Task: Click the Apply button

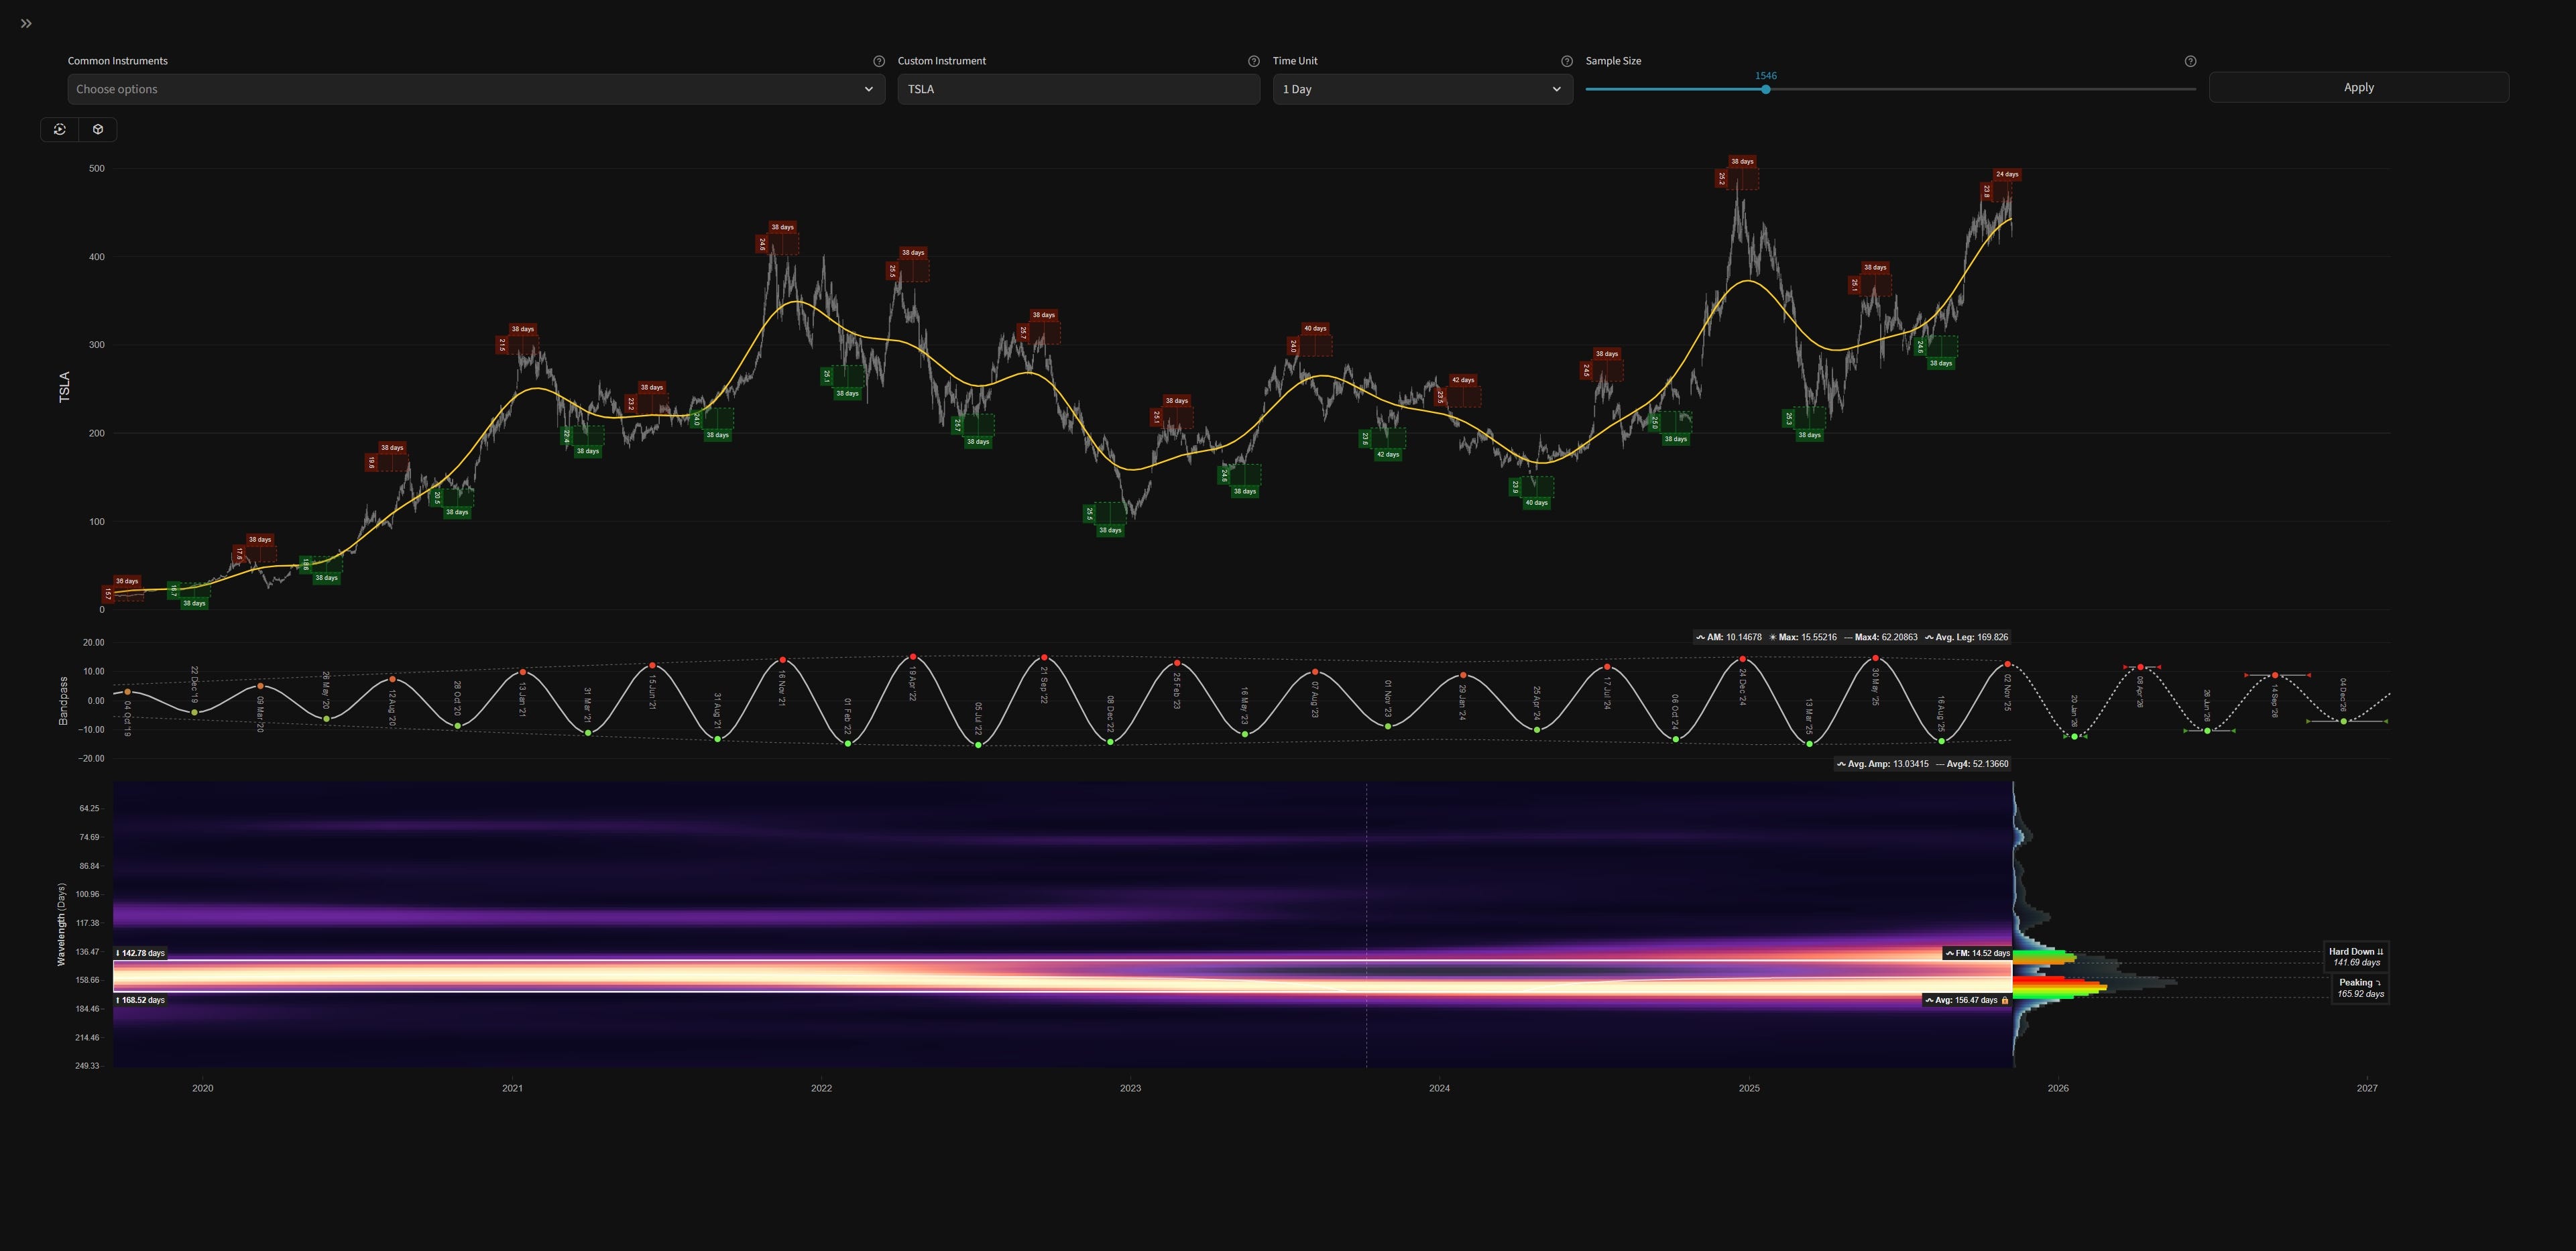Action: [x=2358, y=87]
